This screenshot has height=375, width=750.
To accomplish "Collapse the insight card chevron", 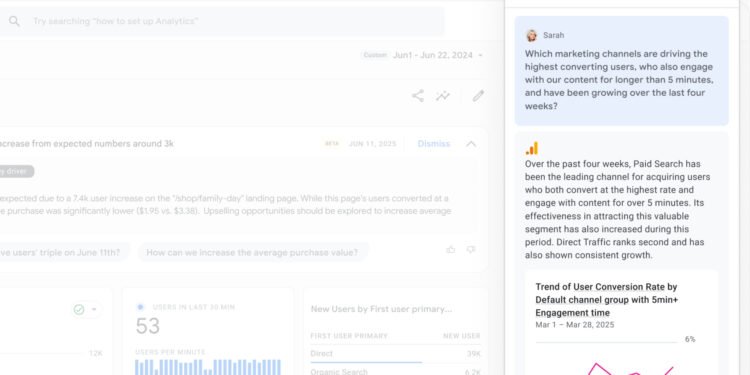I will (x=471, y=143).
